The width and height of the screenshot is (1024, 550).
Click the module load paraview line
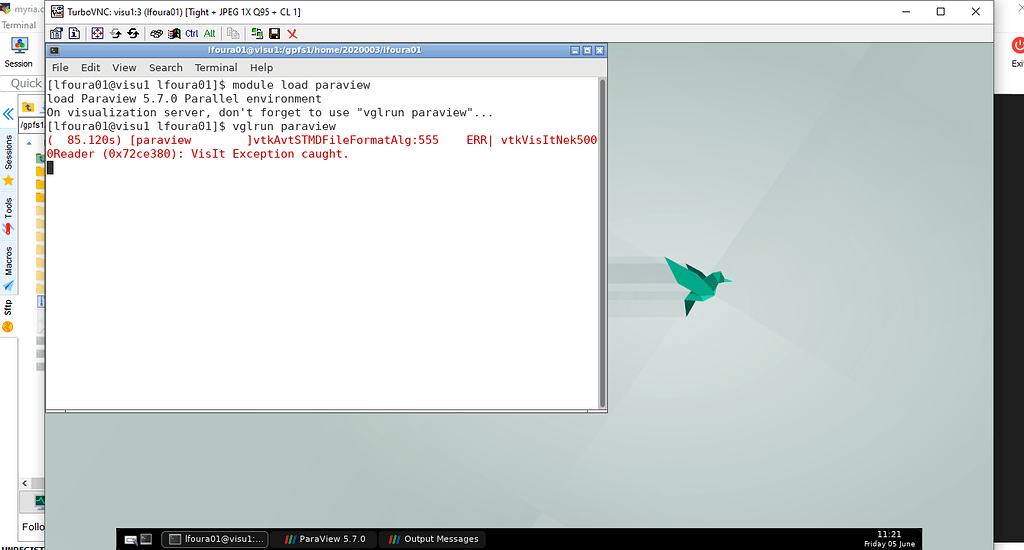click(x=208, y=85)
